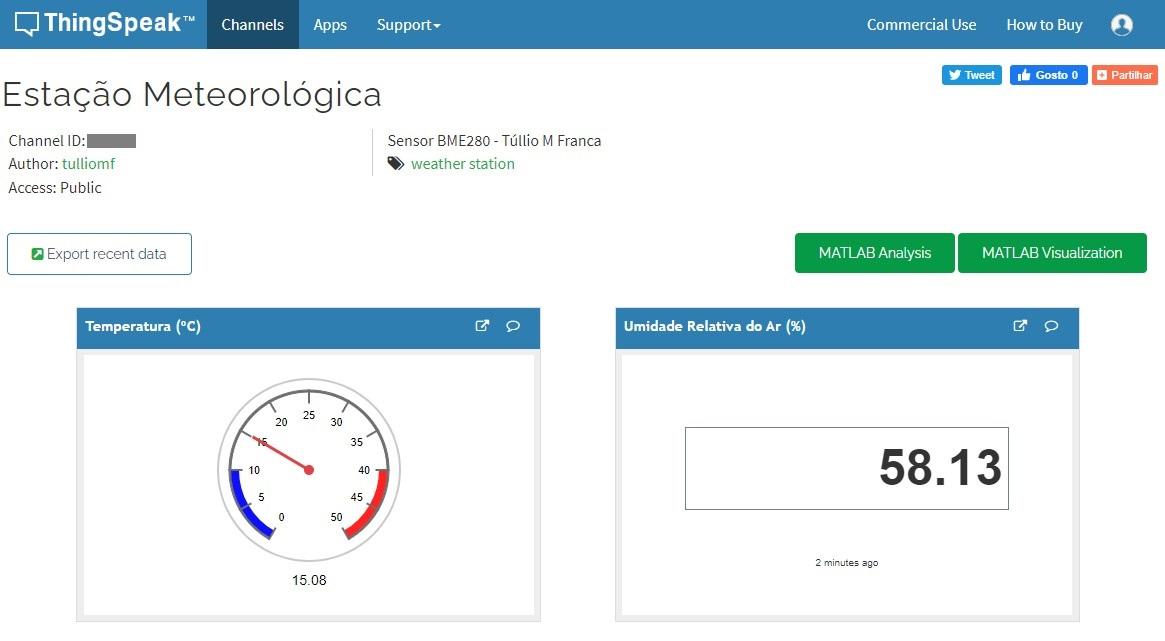1165x641 pixels.
Task: Click the Channel ID label
Action: (47, 140)
